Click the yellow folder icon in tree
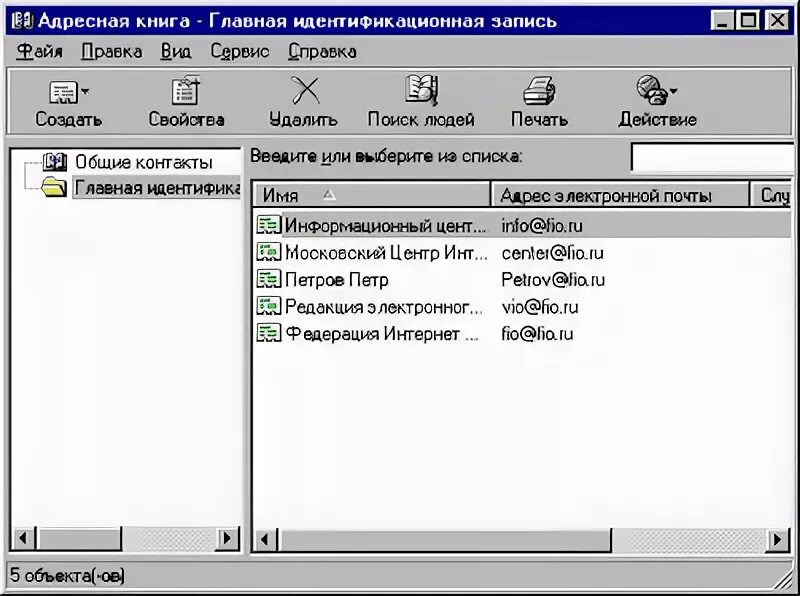 point(54,187)
